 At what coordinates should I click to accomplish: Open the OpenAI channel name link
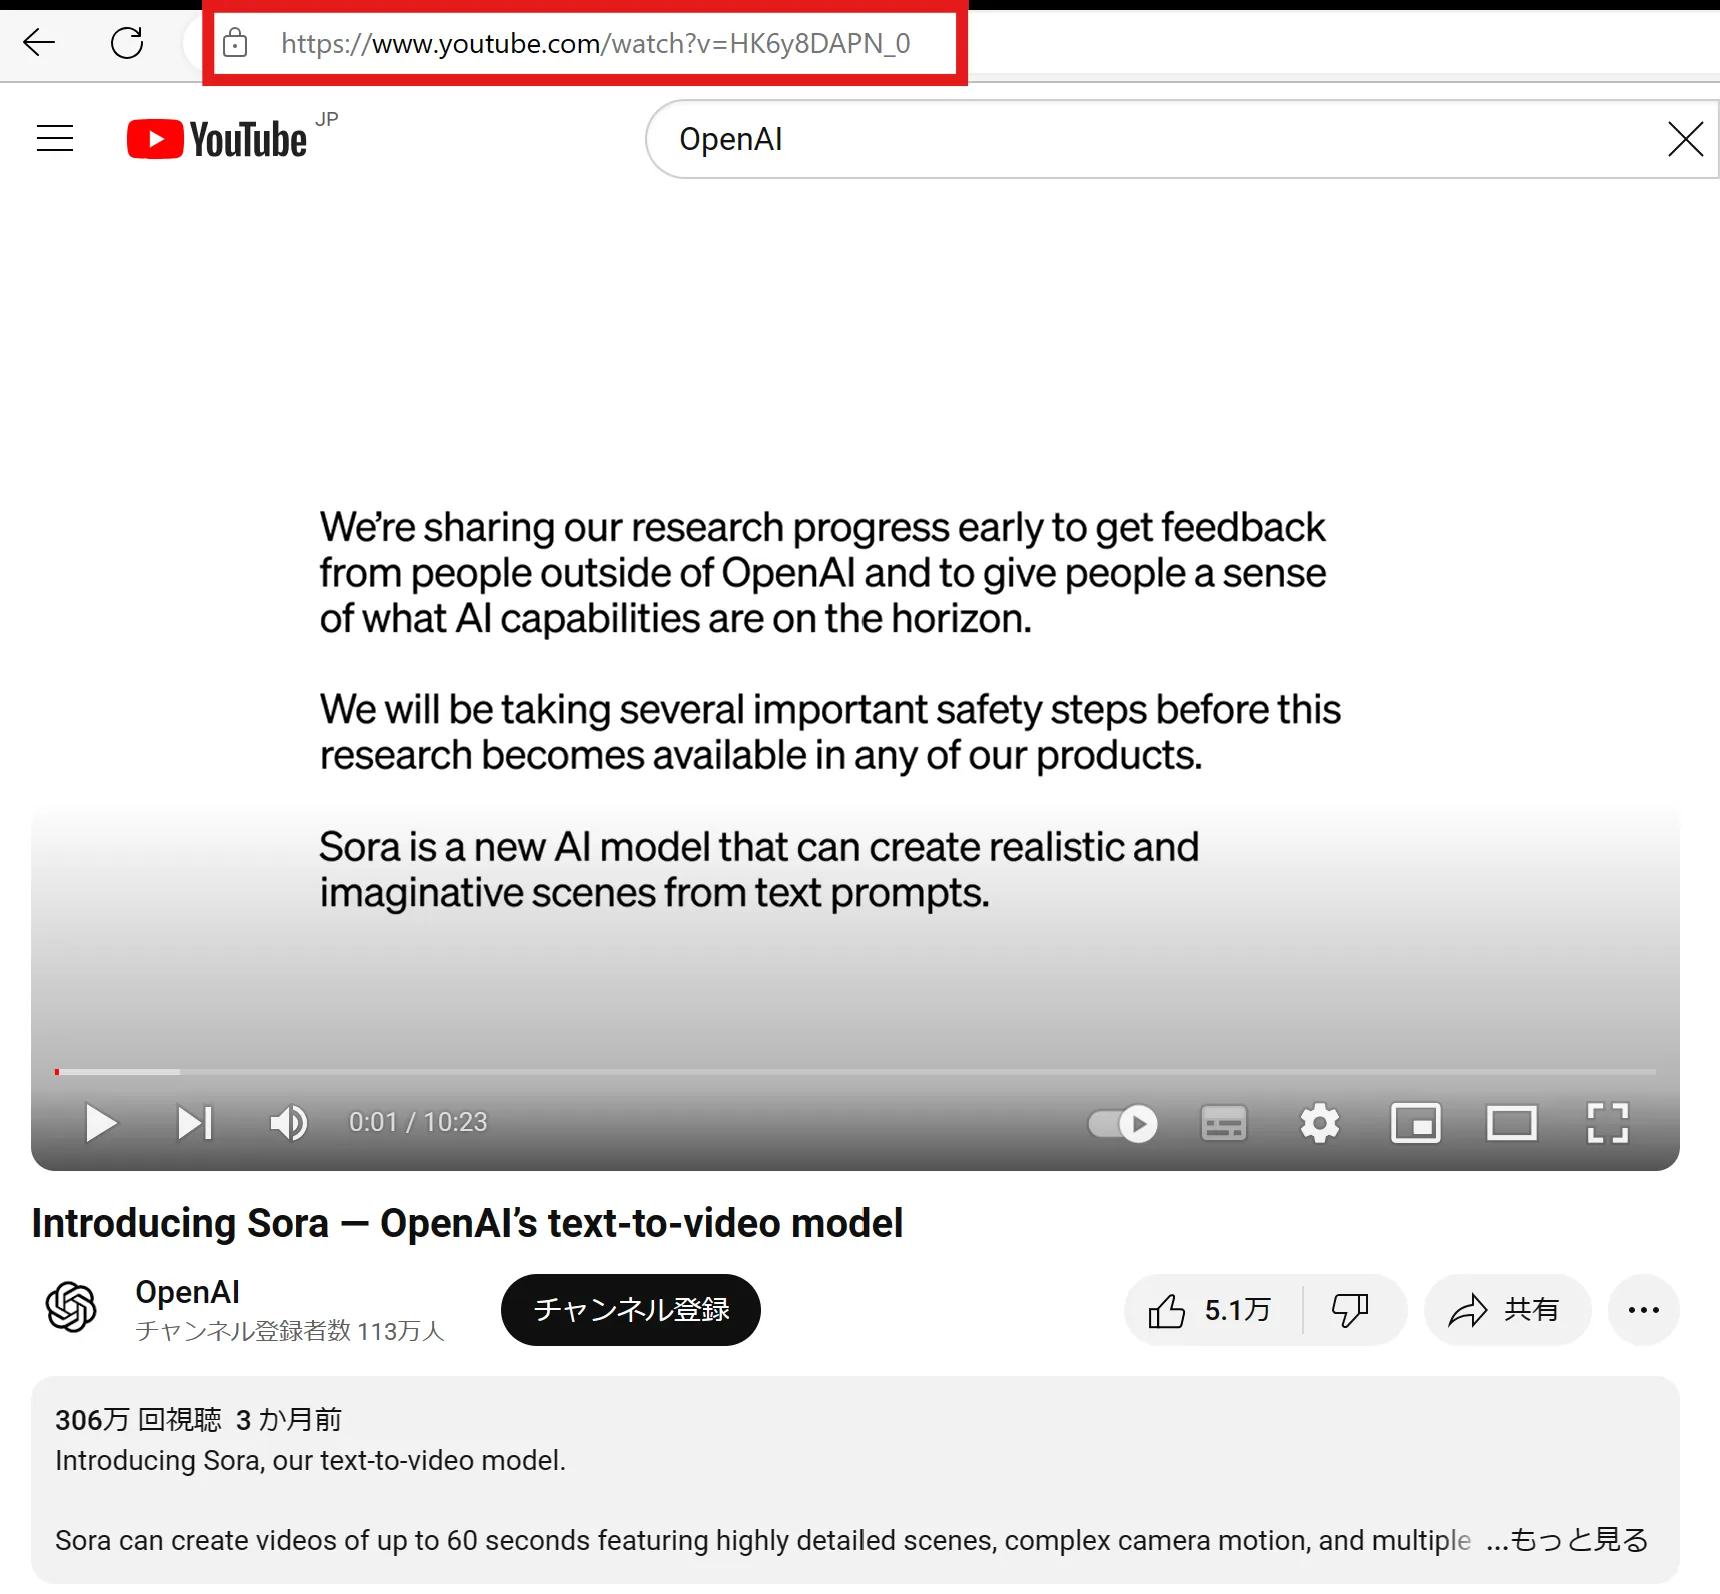click(188, 1292)
